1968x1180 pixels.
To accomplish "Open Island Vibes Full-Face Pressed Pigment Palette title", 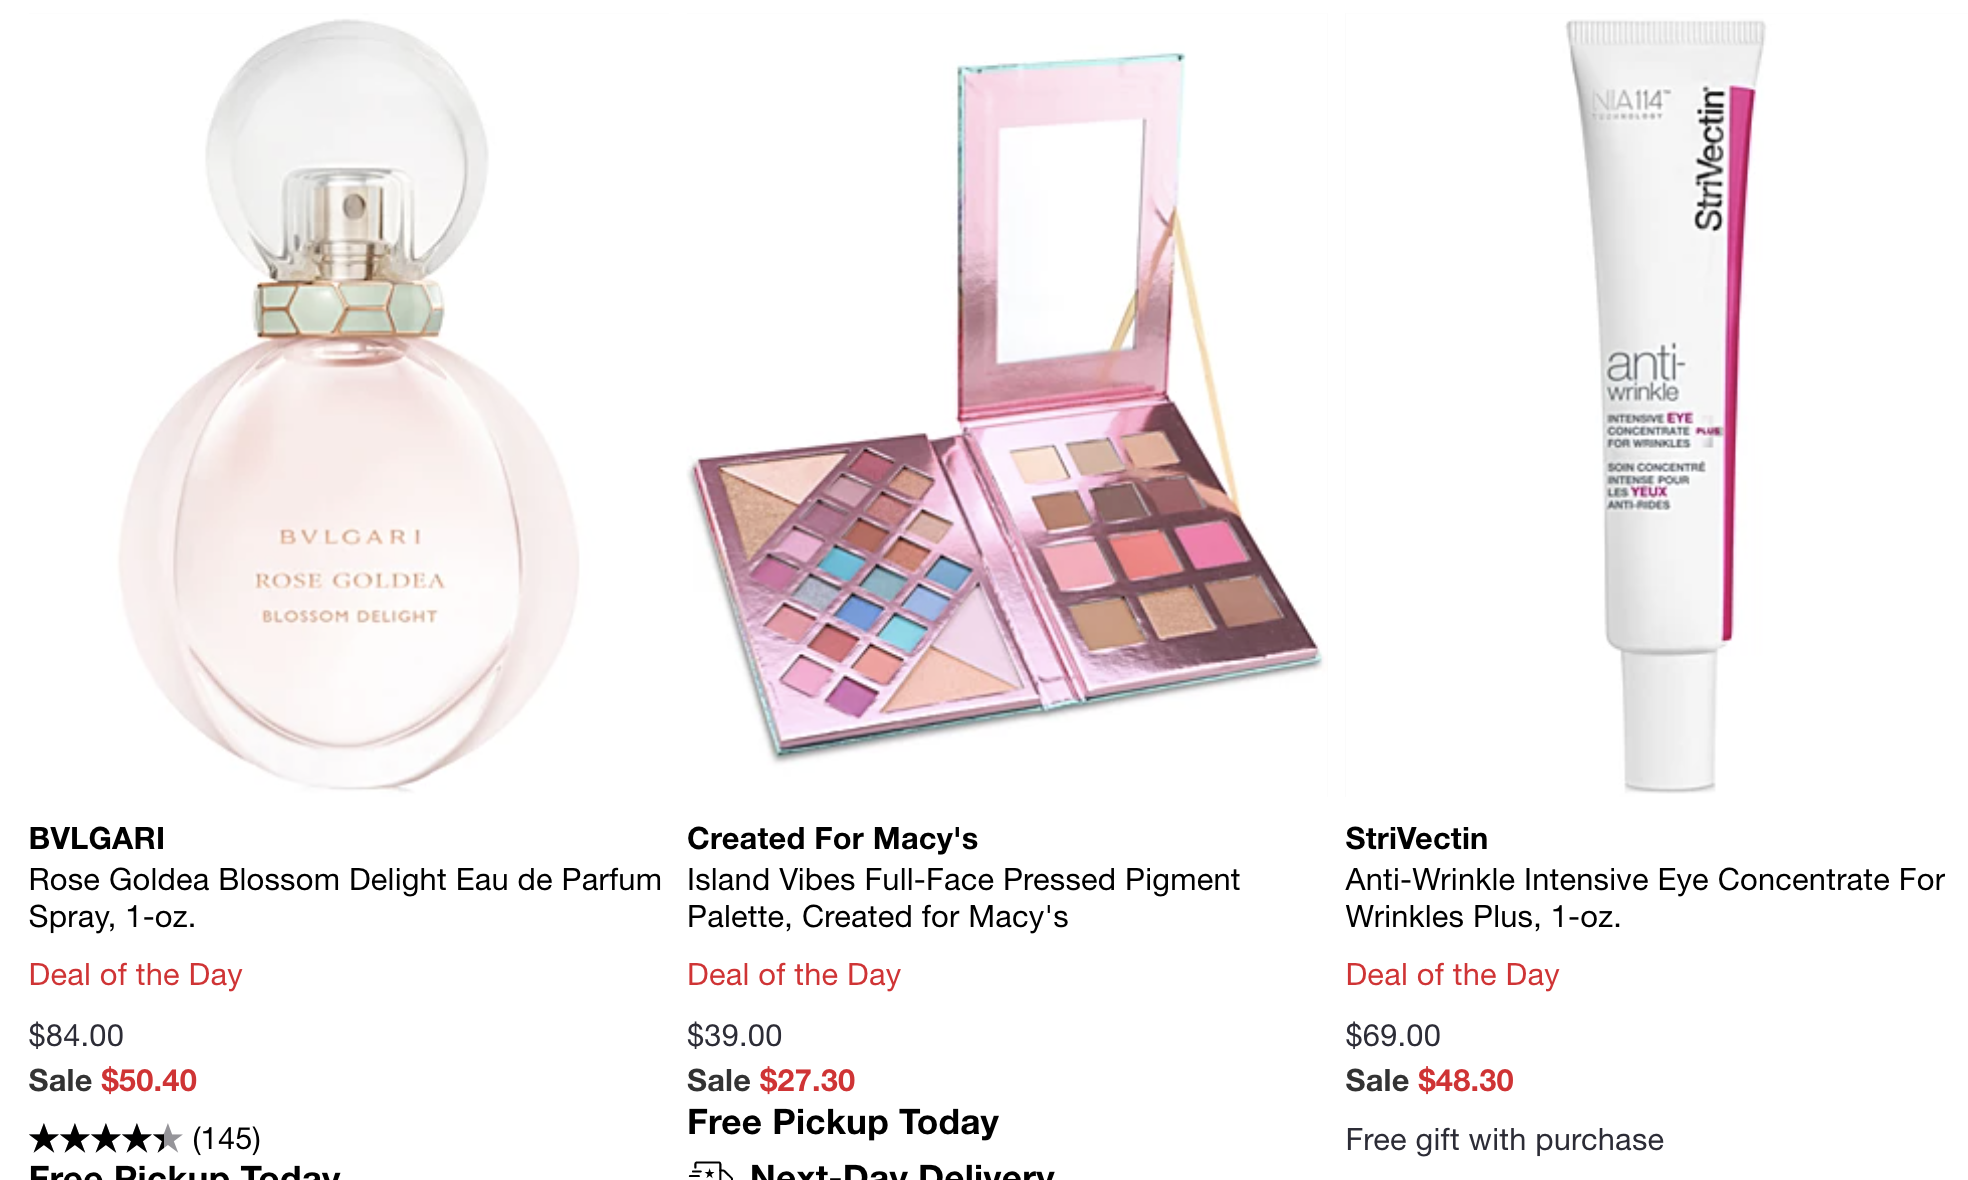I will 963,898.
